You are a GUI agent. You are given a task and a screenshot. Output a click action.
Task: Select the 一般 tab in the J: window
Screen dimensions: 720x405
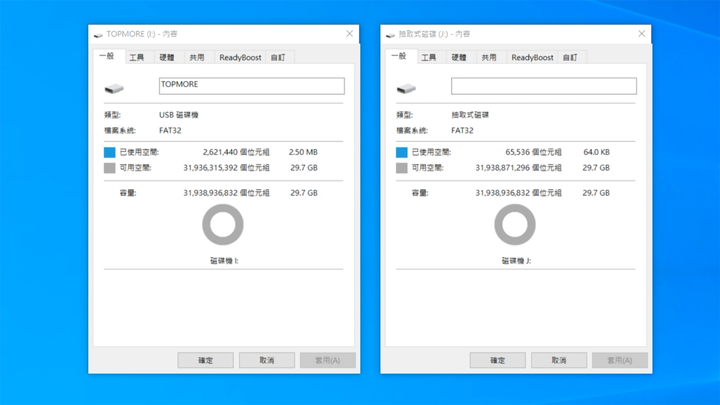400,56
